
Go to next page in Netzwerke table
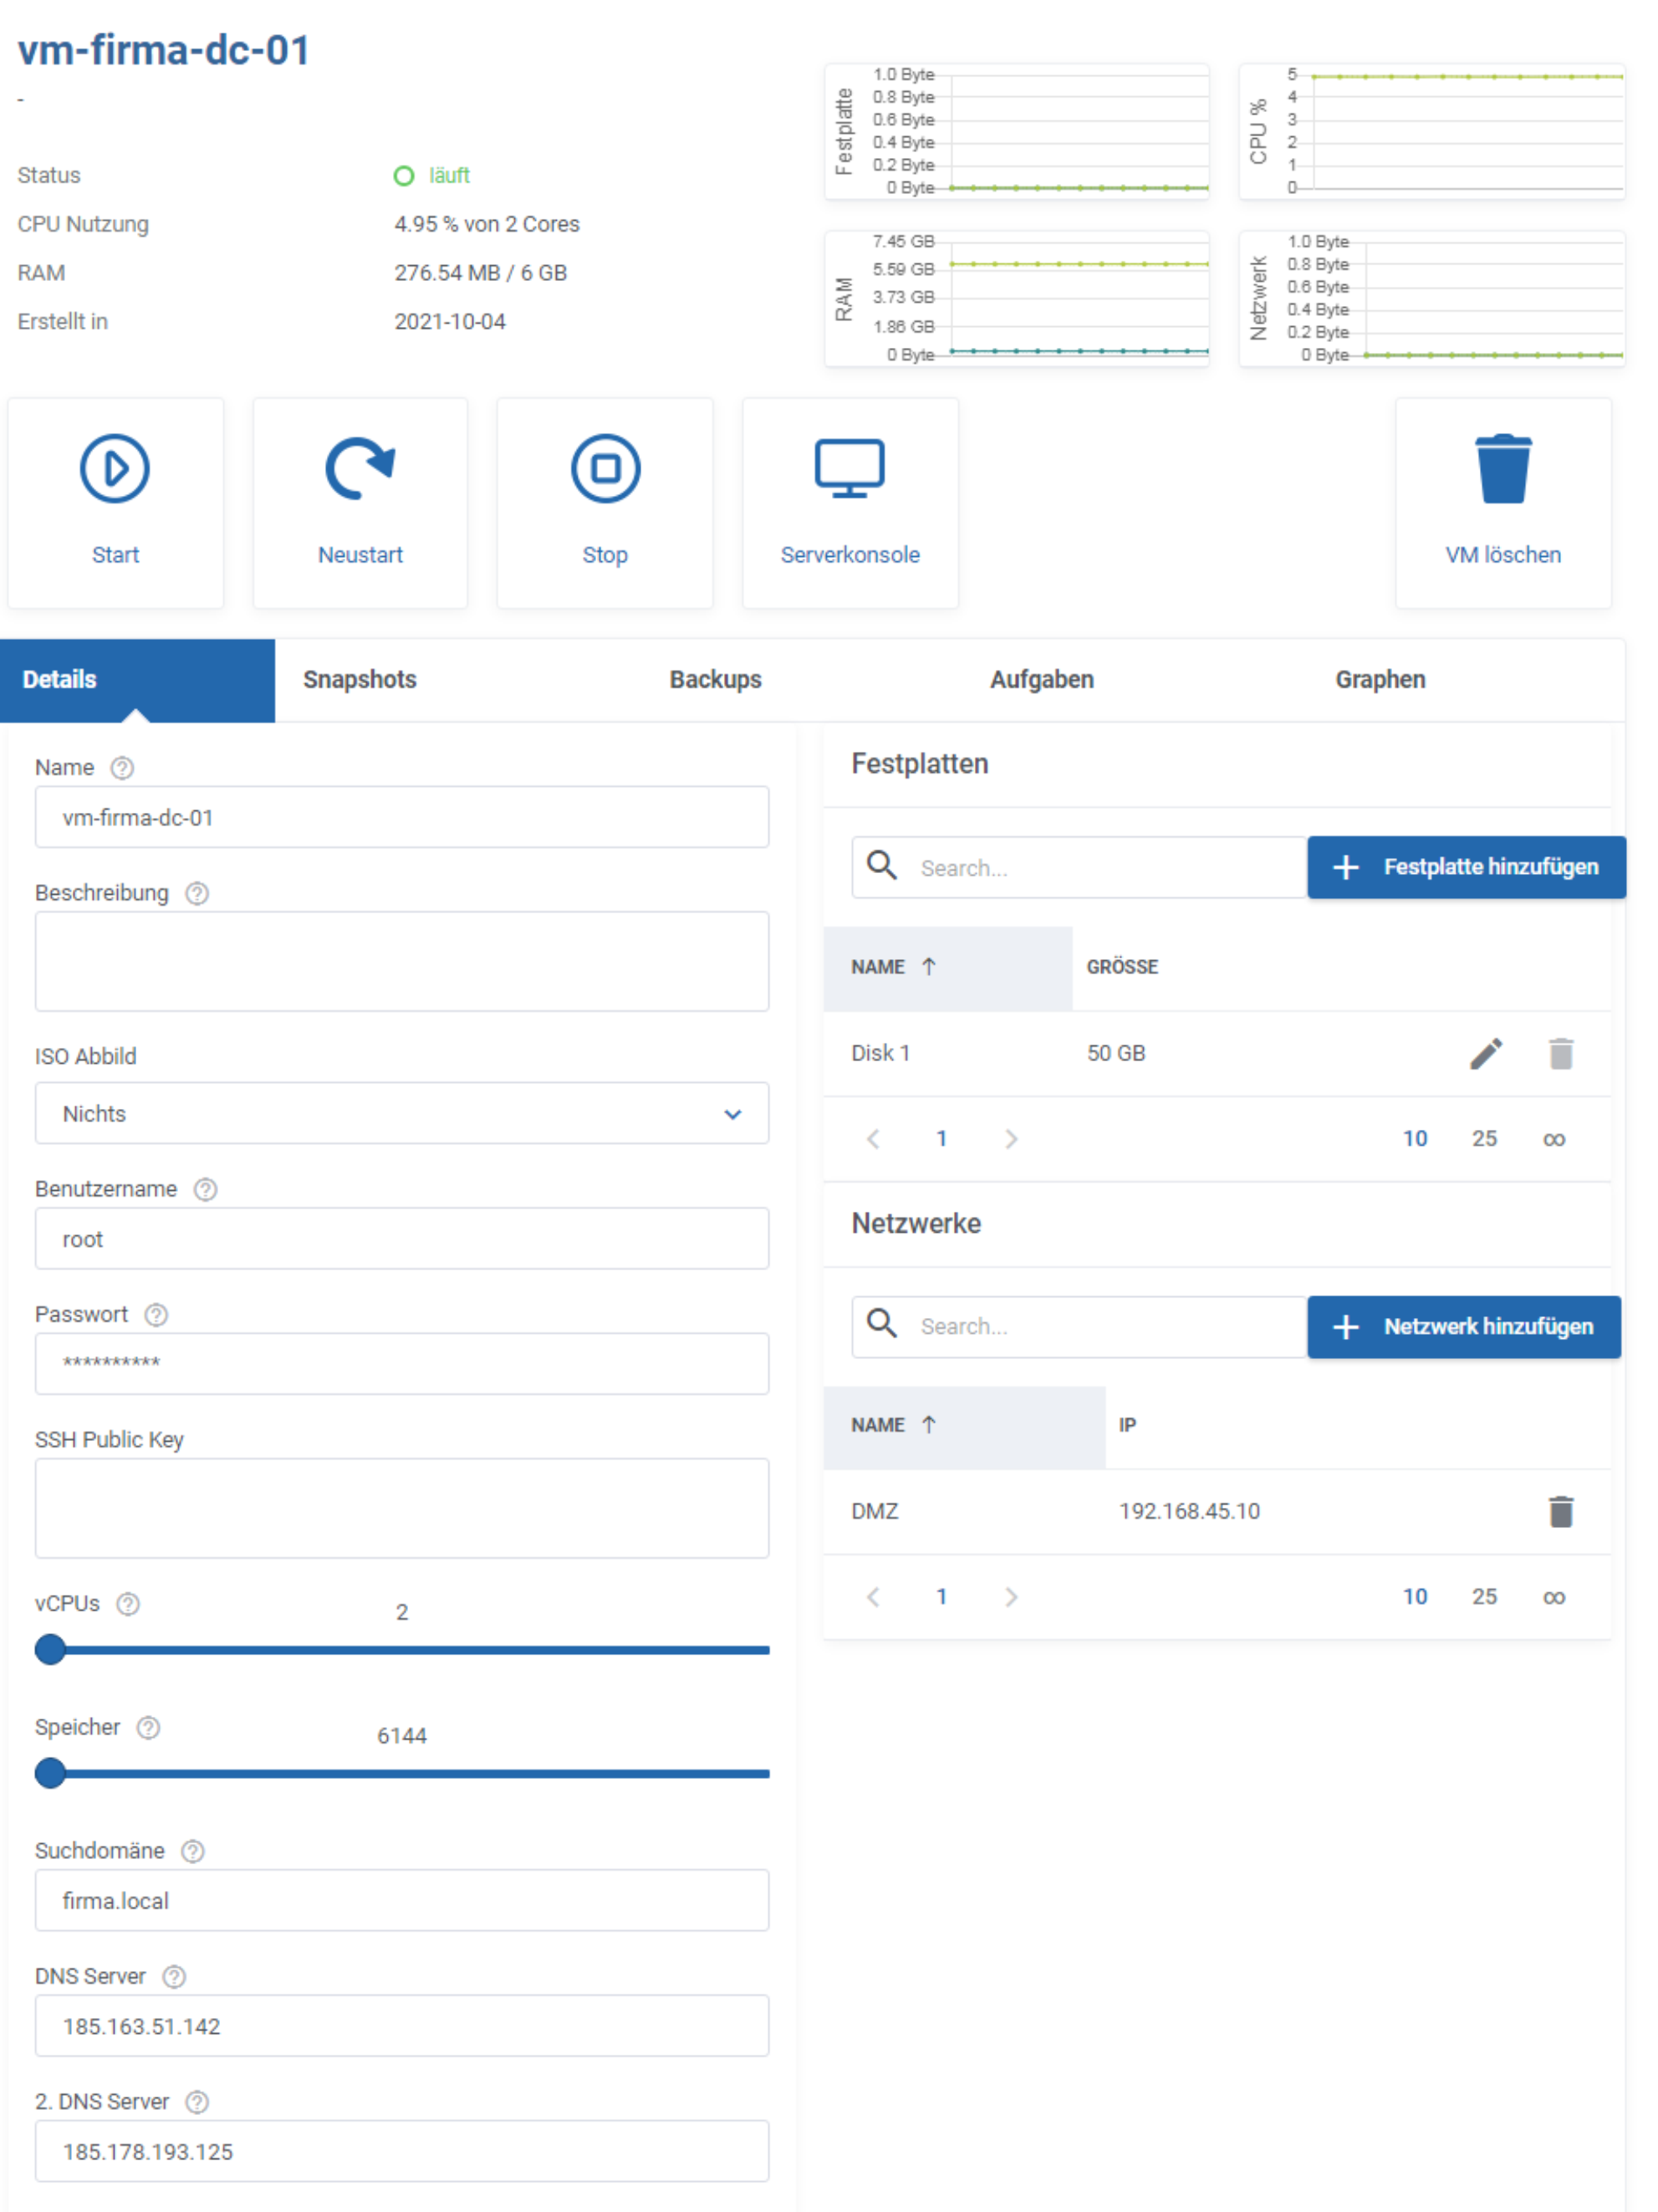(x=1010, y=1597)
